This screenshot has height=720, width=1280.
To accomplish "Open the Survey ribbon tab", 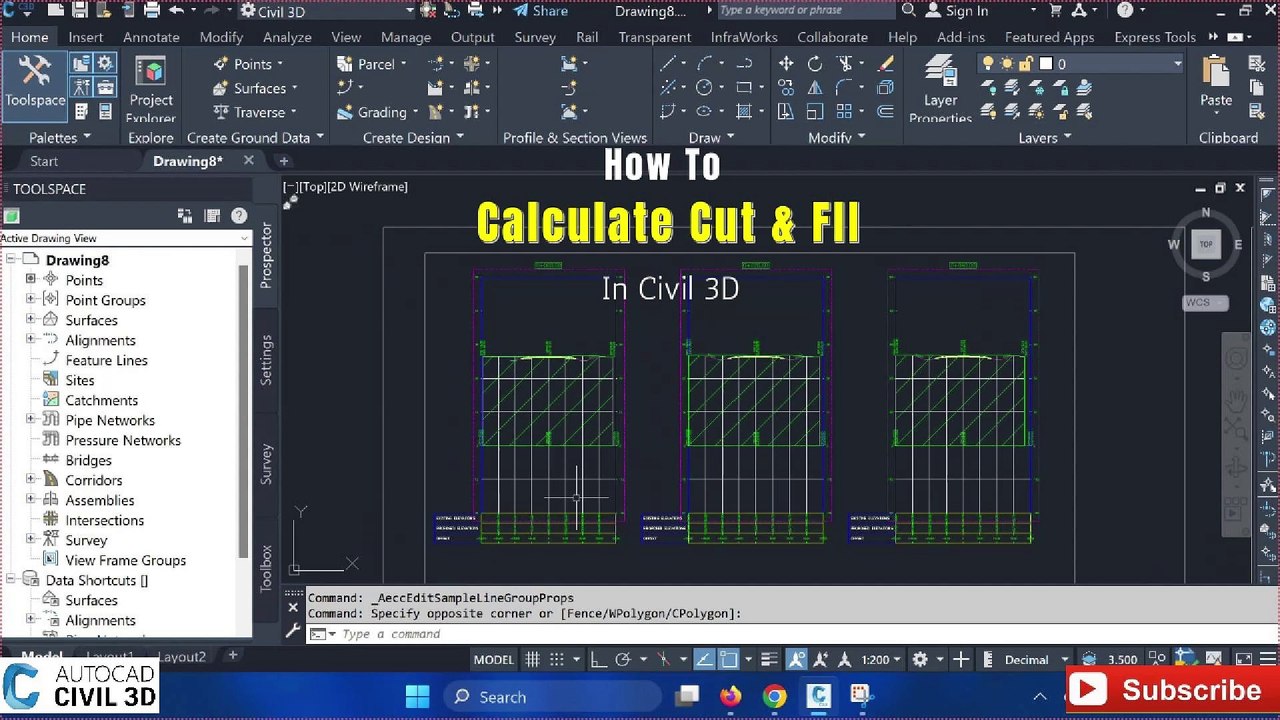I will [x=535, y=37].
